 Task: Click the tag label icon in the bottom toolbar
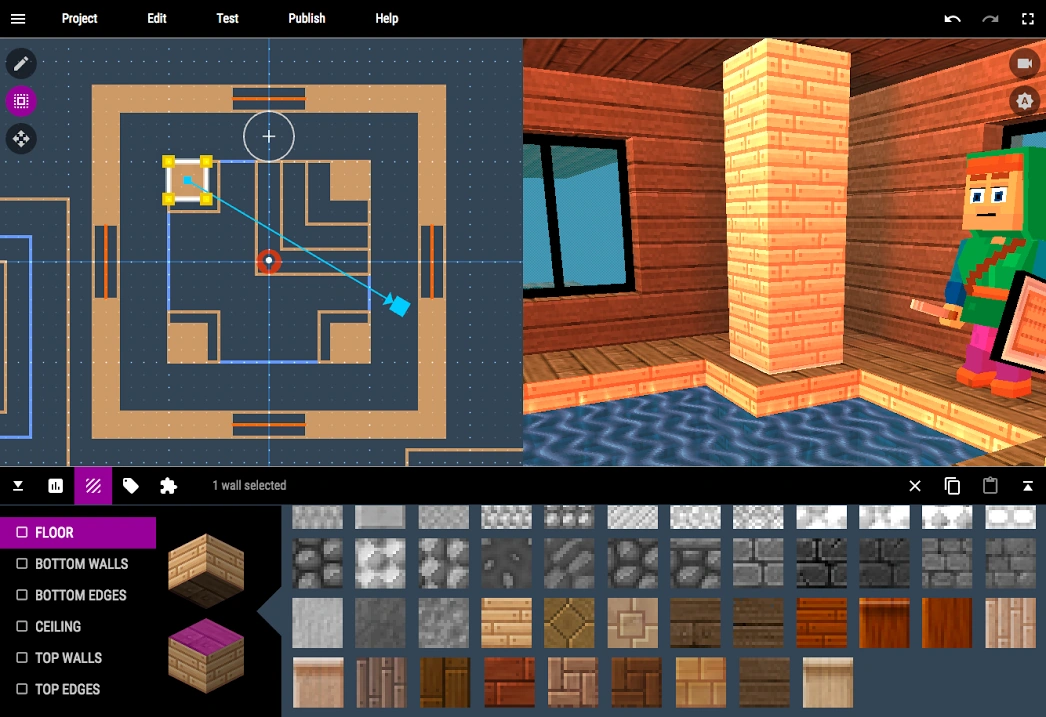pyautogui.click(x=130, y=486)
